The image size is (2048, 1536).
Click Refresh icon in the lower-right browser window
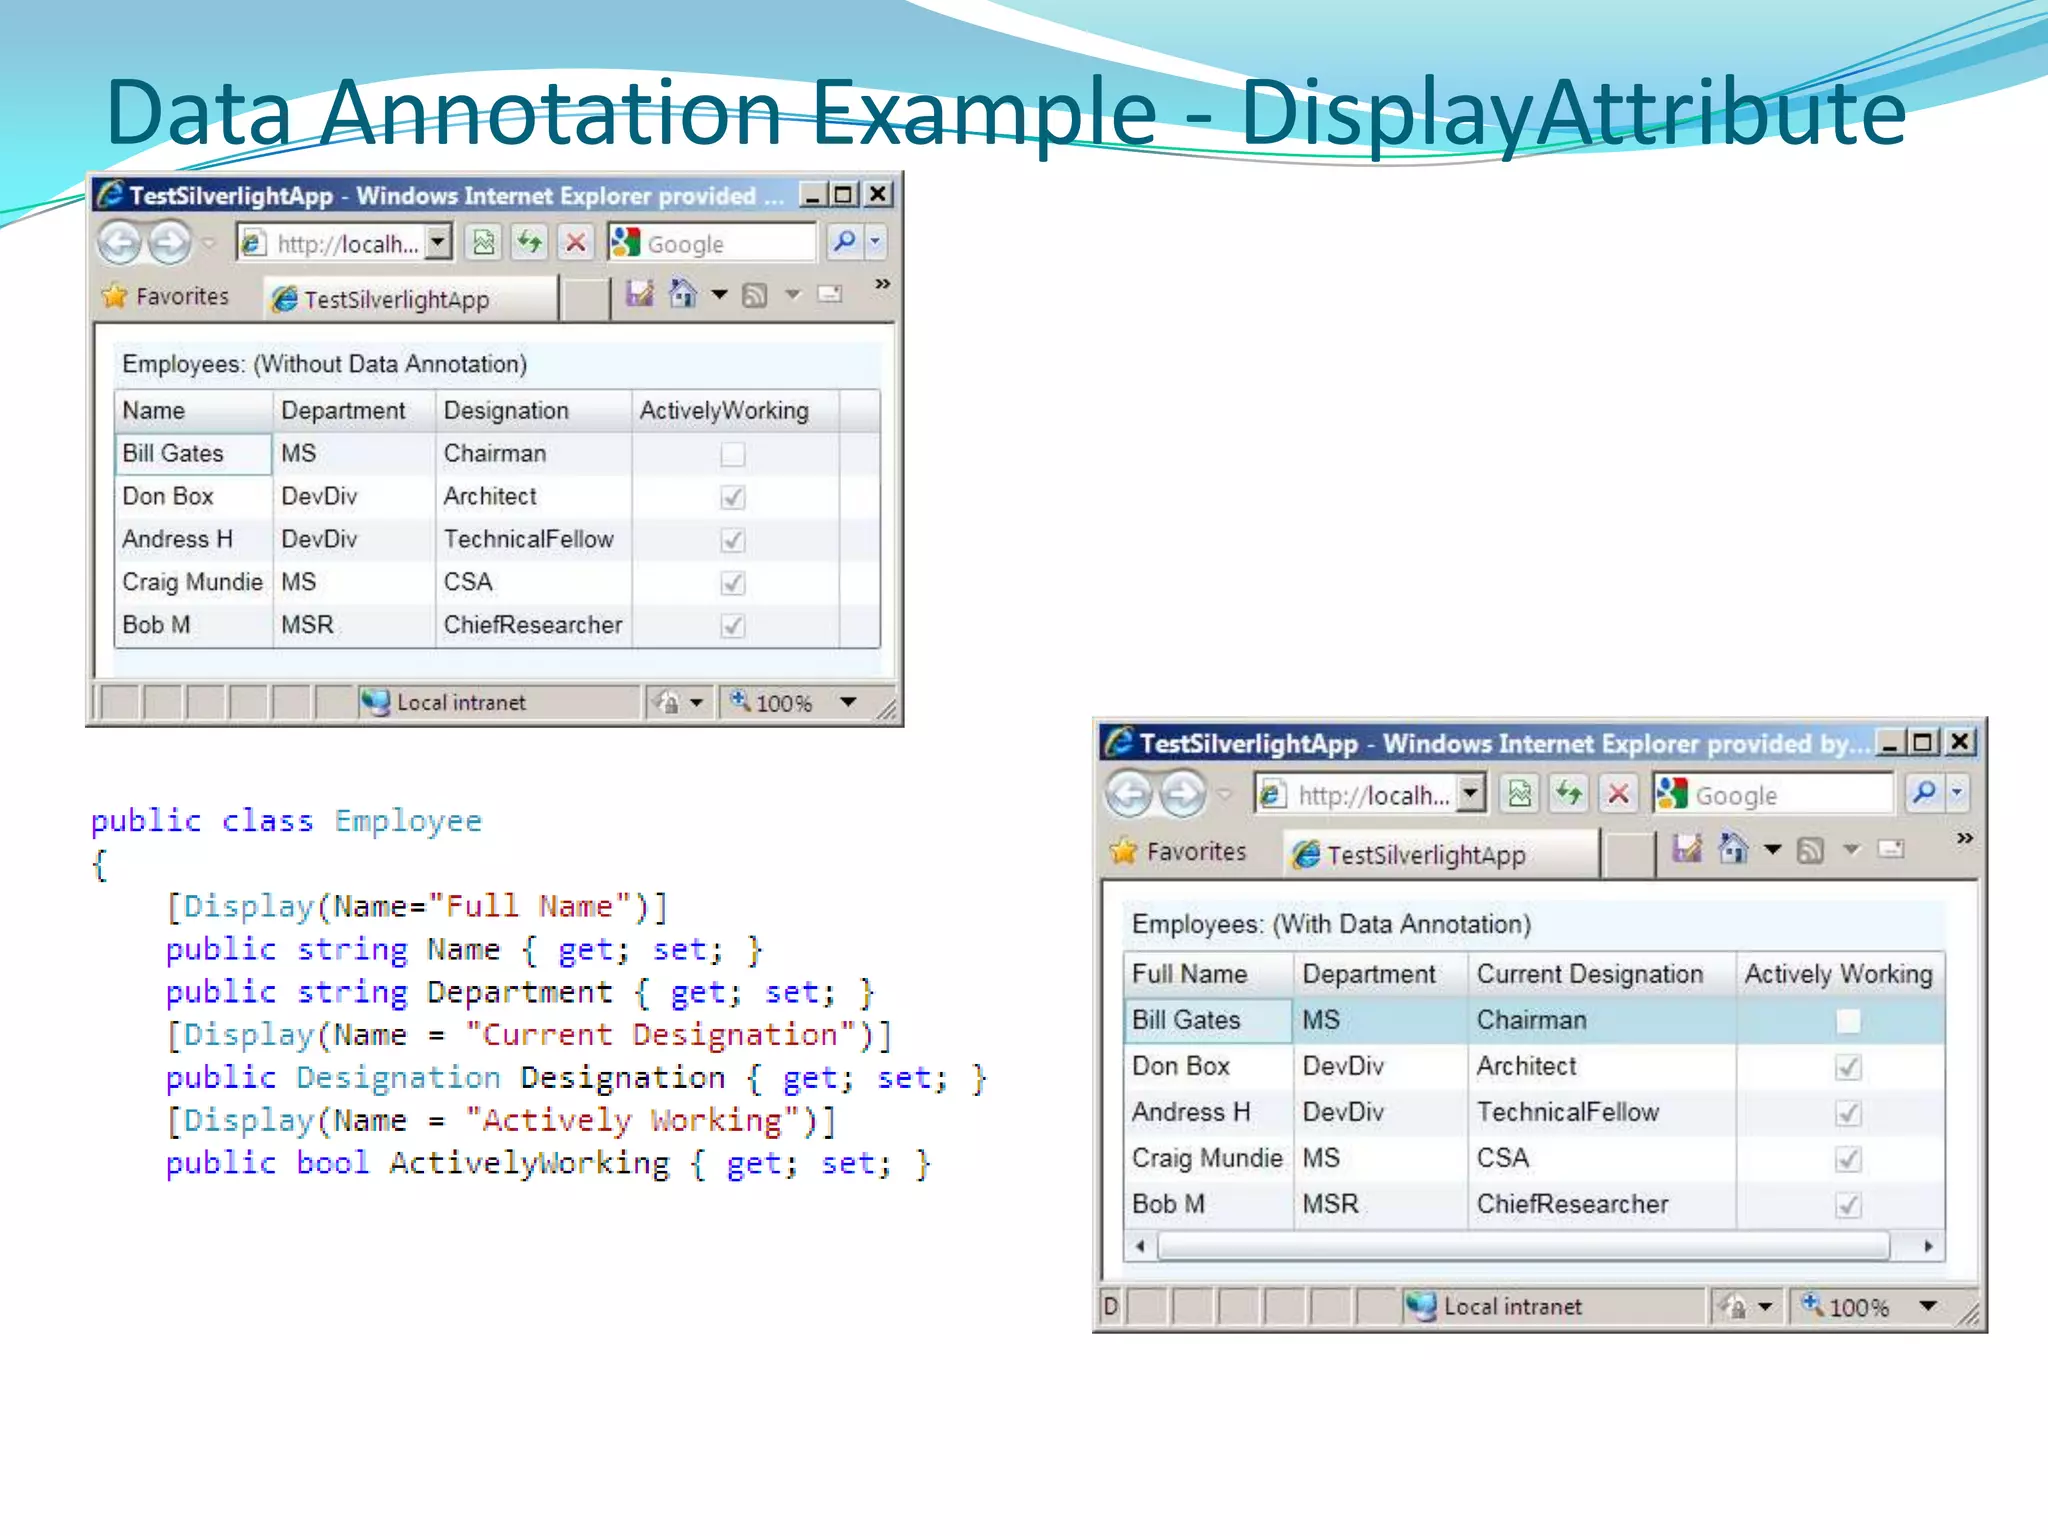[1570, 795]
